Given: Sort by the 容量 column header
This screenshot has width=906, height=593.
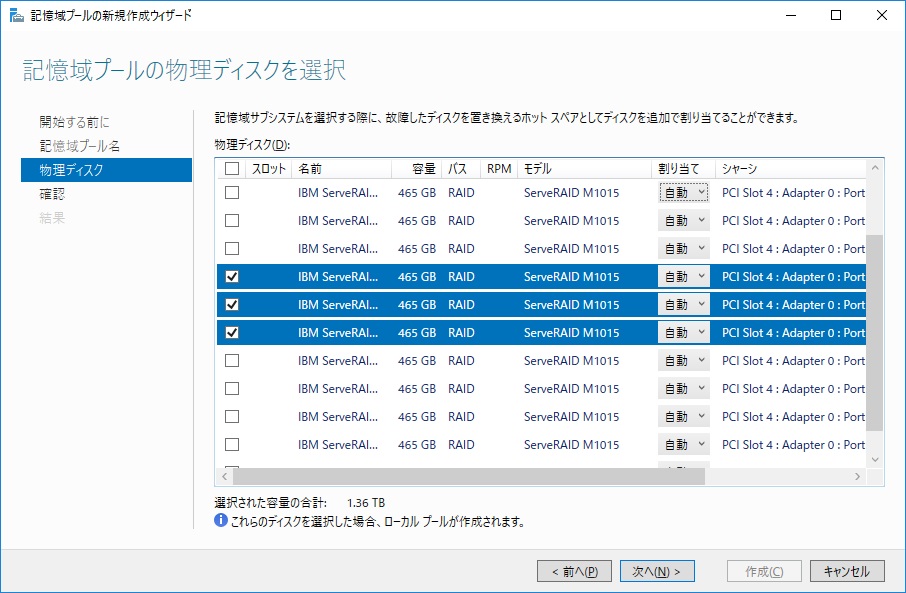Looking at the screenshot, I should click(x=417, y=168).
